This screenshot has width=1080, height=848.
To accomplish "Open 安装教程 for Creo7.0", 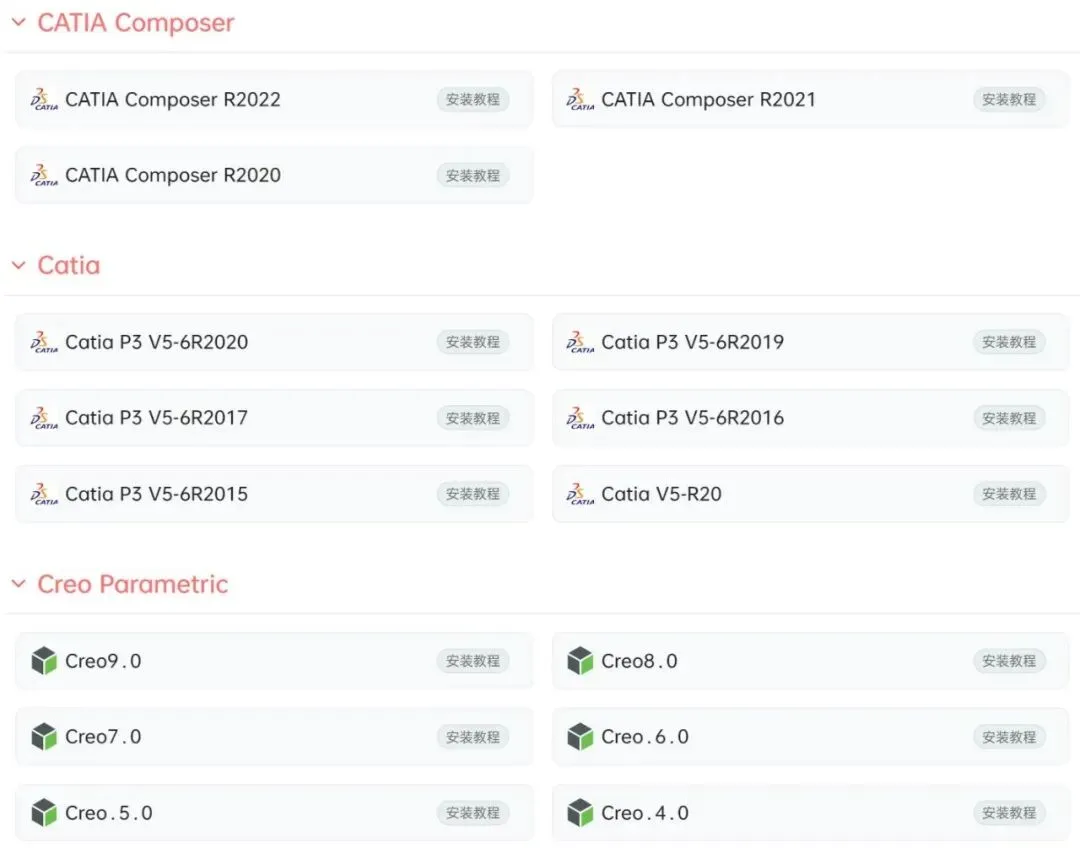I will [472, 736].
